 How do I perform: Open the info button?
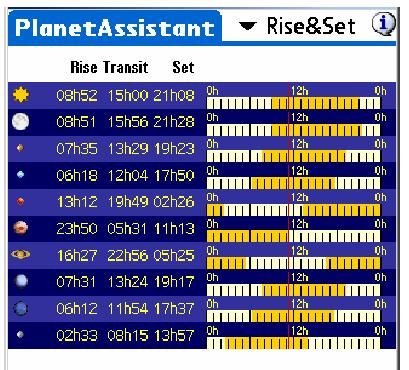[x=384, y=24]
